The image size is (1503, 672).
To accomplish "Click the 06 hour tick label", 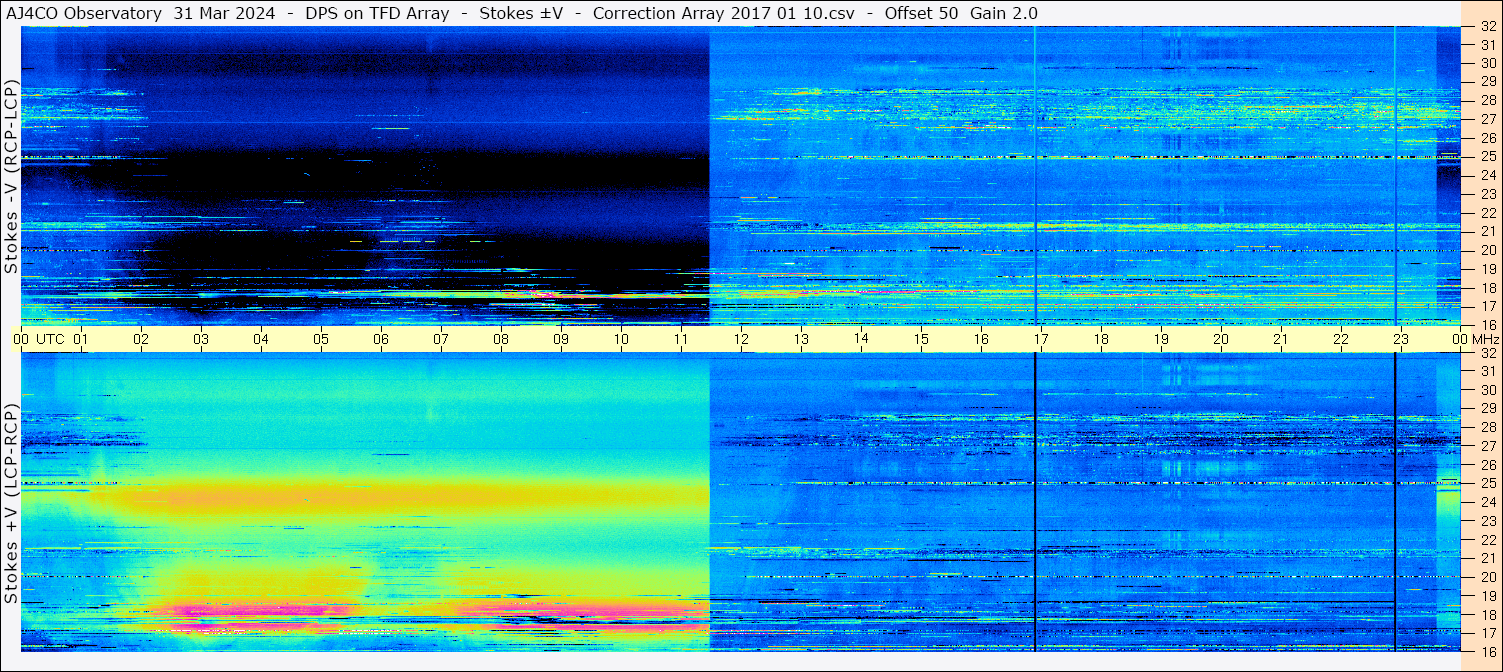I will (381, 339).
